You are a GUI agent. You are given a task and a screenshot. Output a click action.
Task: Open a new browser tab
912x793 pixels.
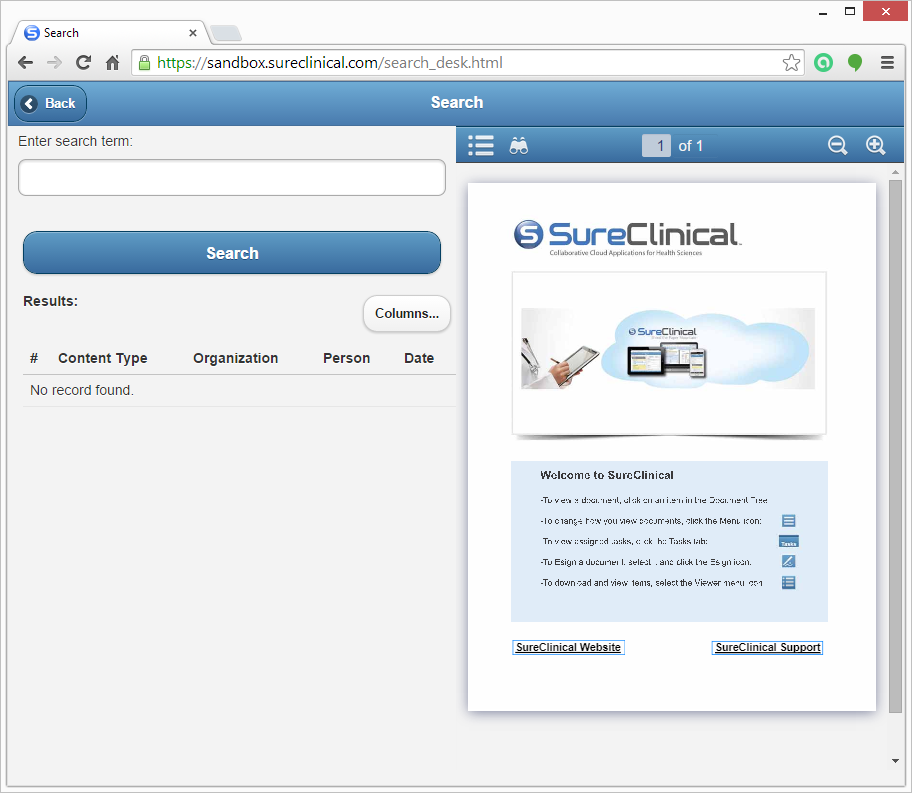pyautogui.click(x=226, y=33)
